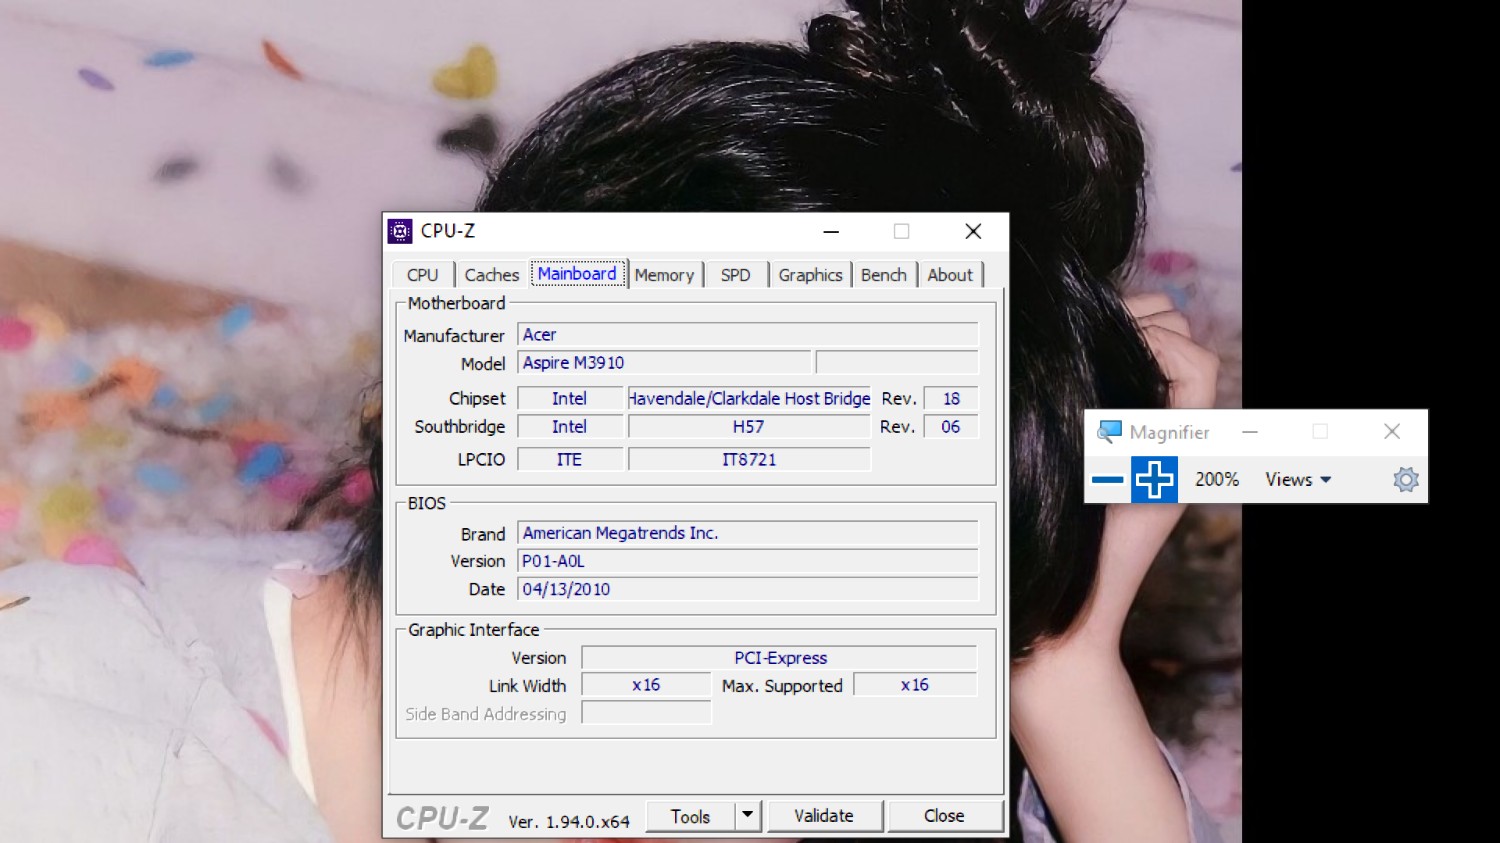The height and width of the screenshot is (843, 1500).
Task: Switch to the CPU tab
Action: pyautogui.click(x=422, y=275)
